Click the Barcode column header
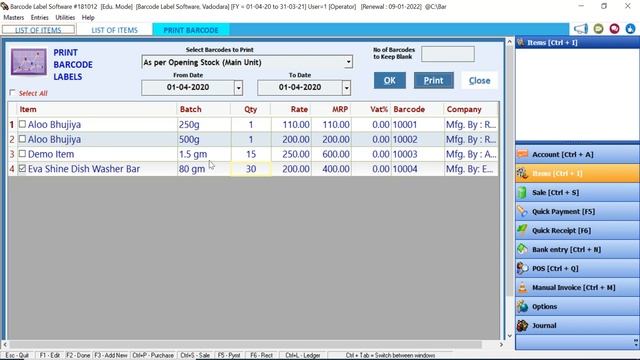The image size is (640, 360). pyautogui.click(x=417, y=109)
